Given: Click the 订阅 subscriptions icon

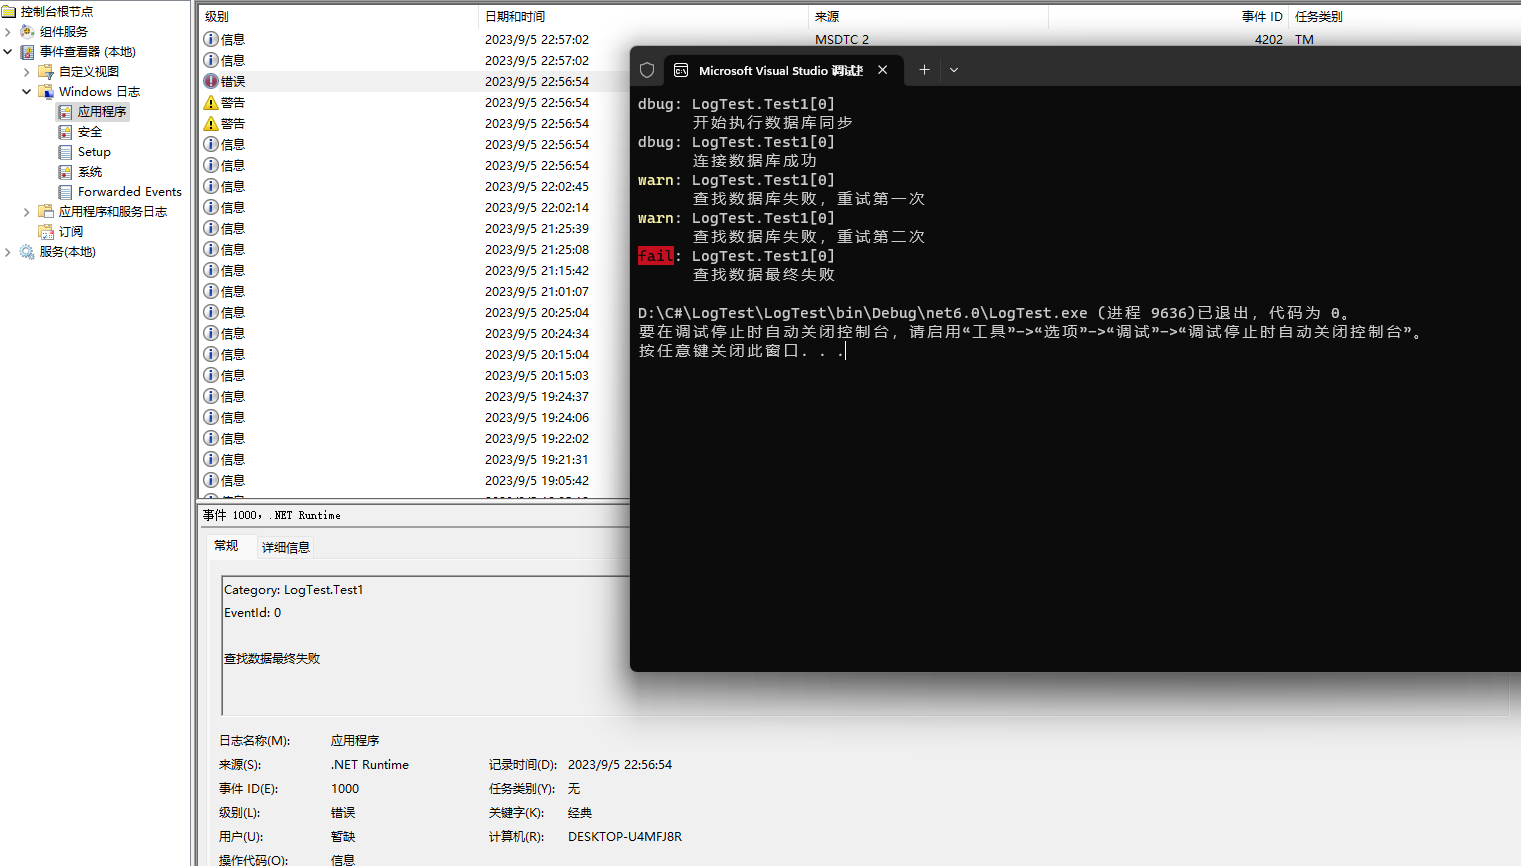Looking at the screenshot, I should click(46, 232).
